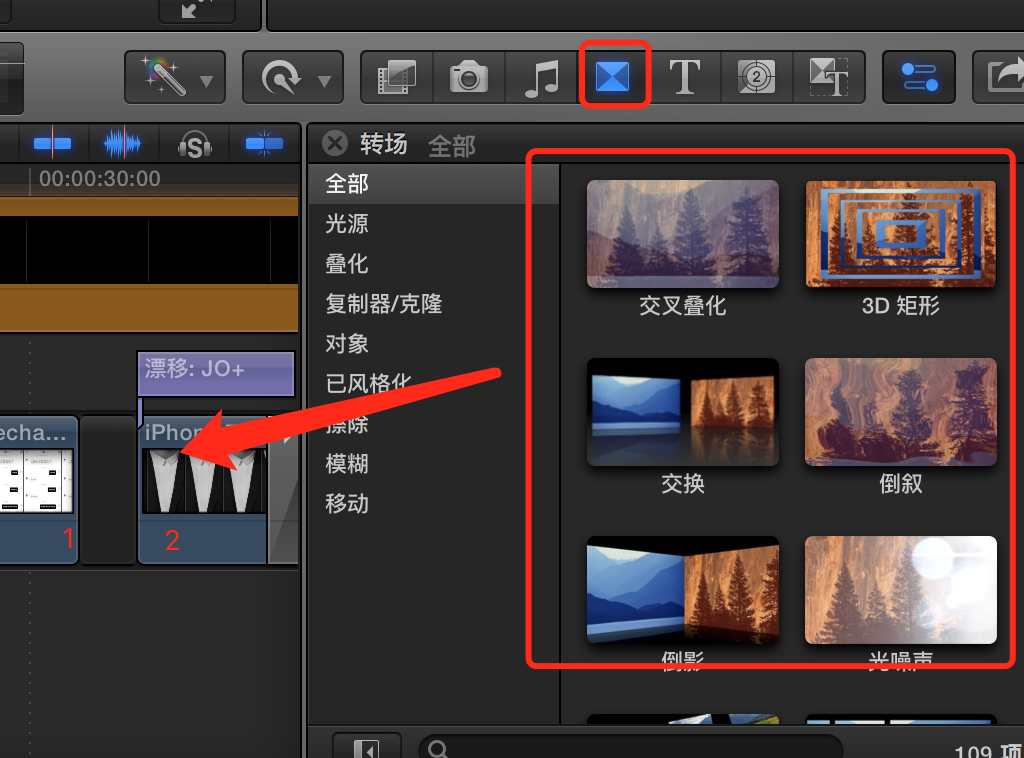1024x758 pixels.
Task: Select the 移动 category
Action: click(x=434, y=503)
